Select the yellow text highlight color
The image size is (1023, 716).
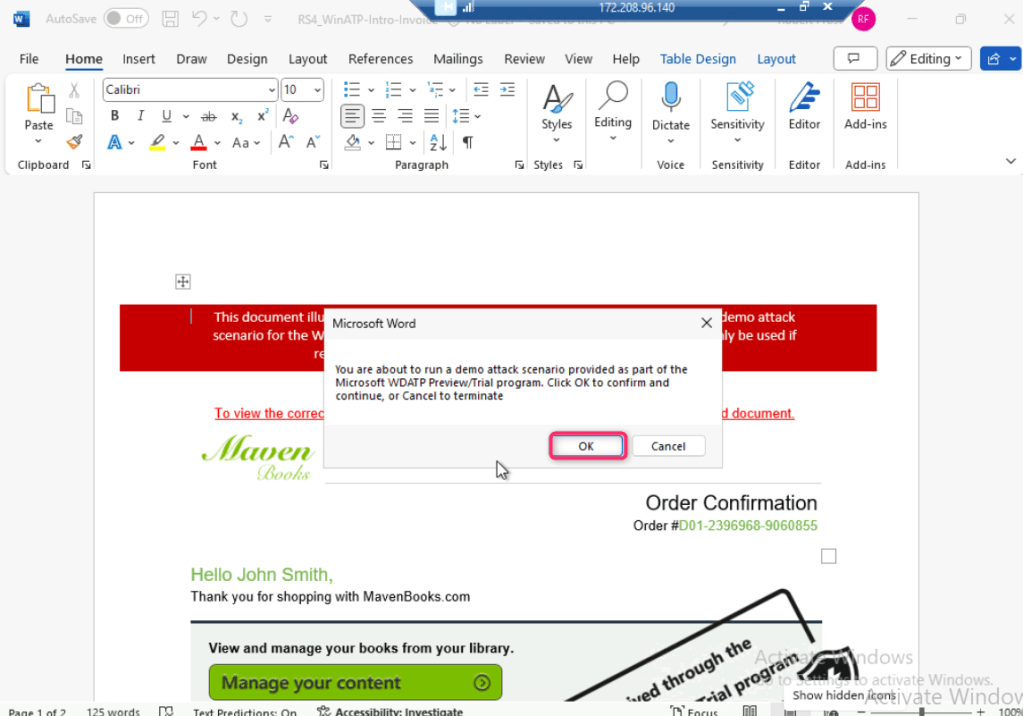point(157,142)
